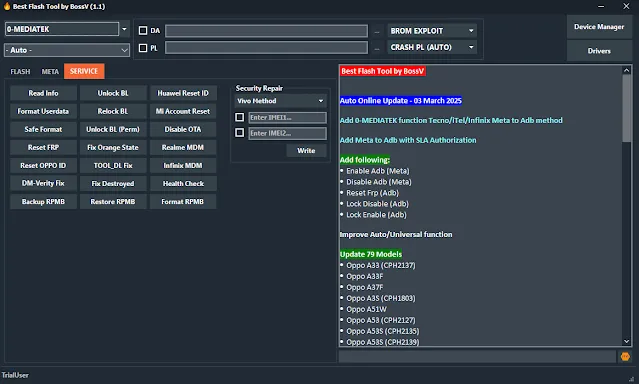Switch to the FLASH tab

(20, 71)
